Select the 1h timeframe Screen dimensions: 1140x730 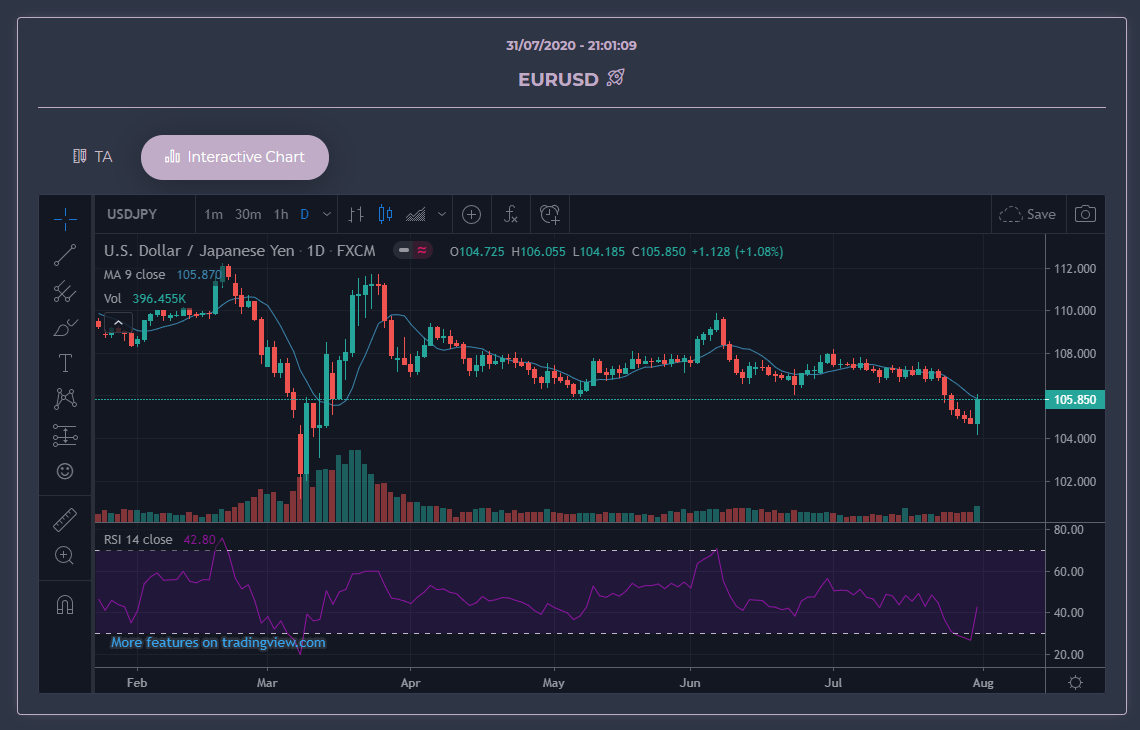[x=280, y=214]
